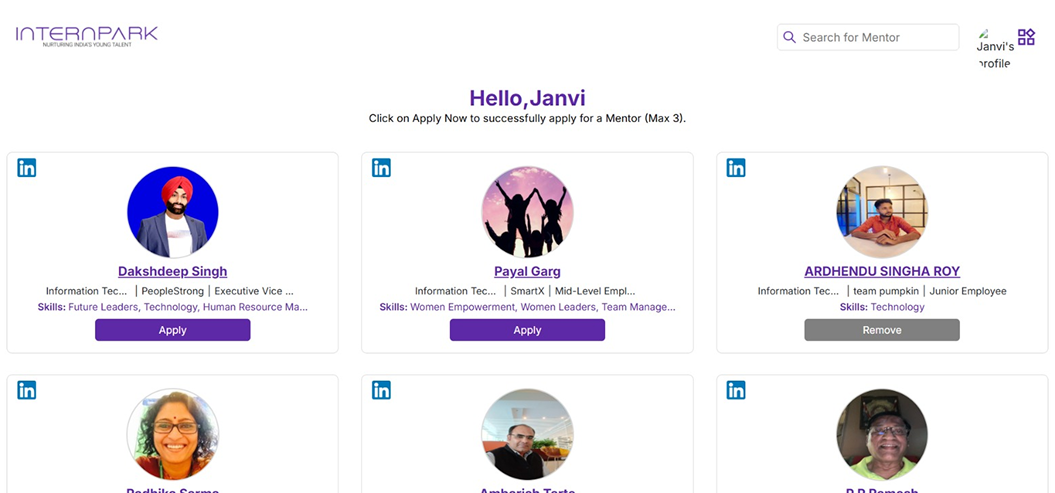Open Dakshdeep Singh's name link

pyautogui.click(x=172, y=271)
